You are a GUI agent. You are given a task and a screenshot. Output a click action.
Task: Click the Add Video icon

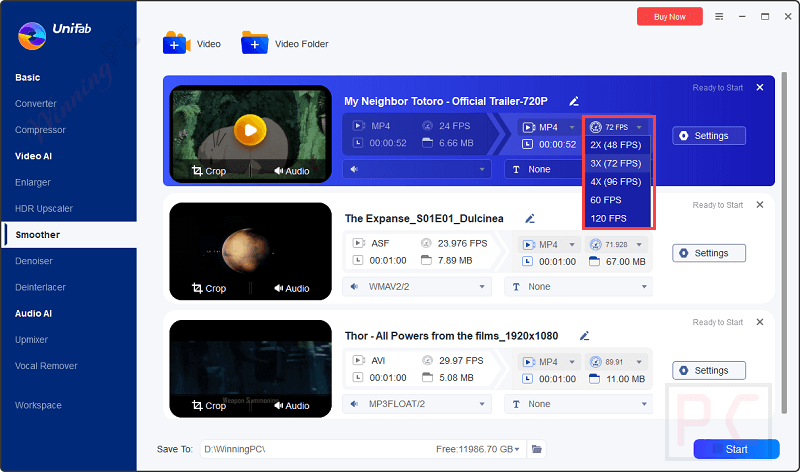pos(177,43)
